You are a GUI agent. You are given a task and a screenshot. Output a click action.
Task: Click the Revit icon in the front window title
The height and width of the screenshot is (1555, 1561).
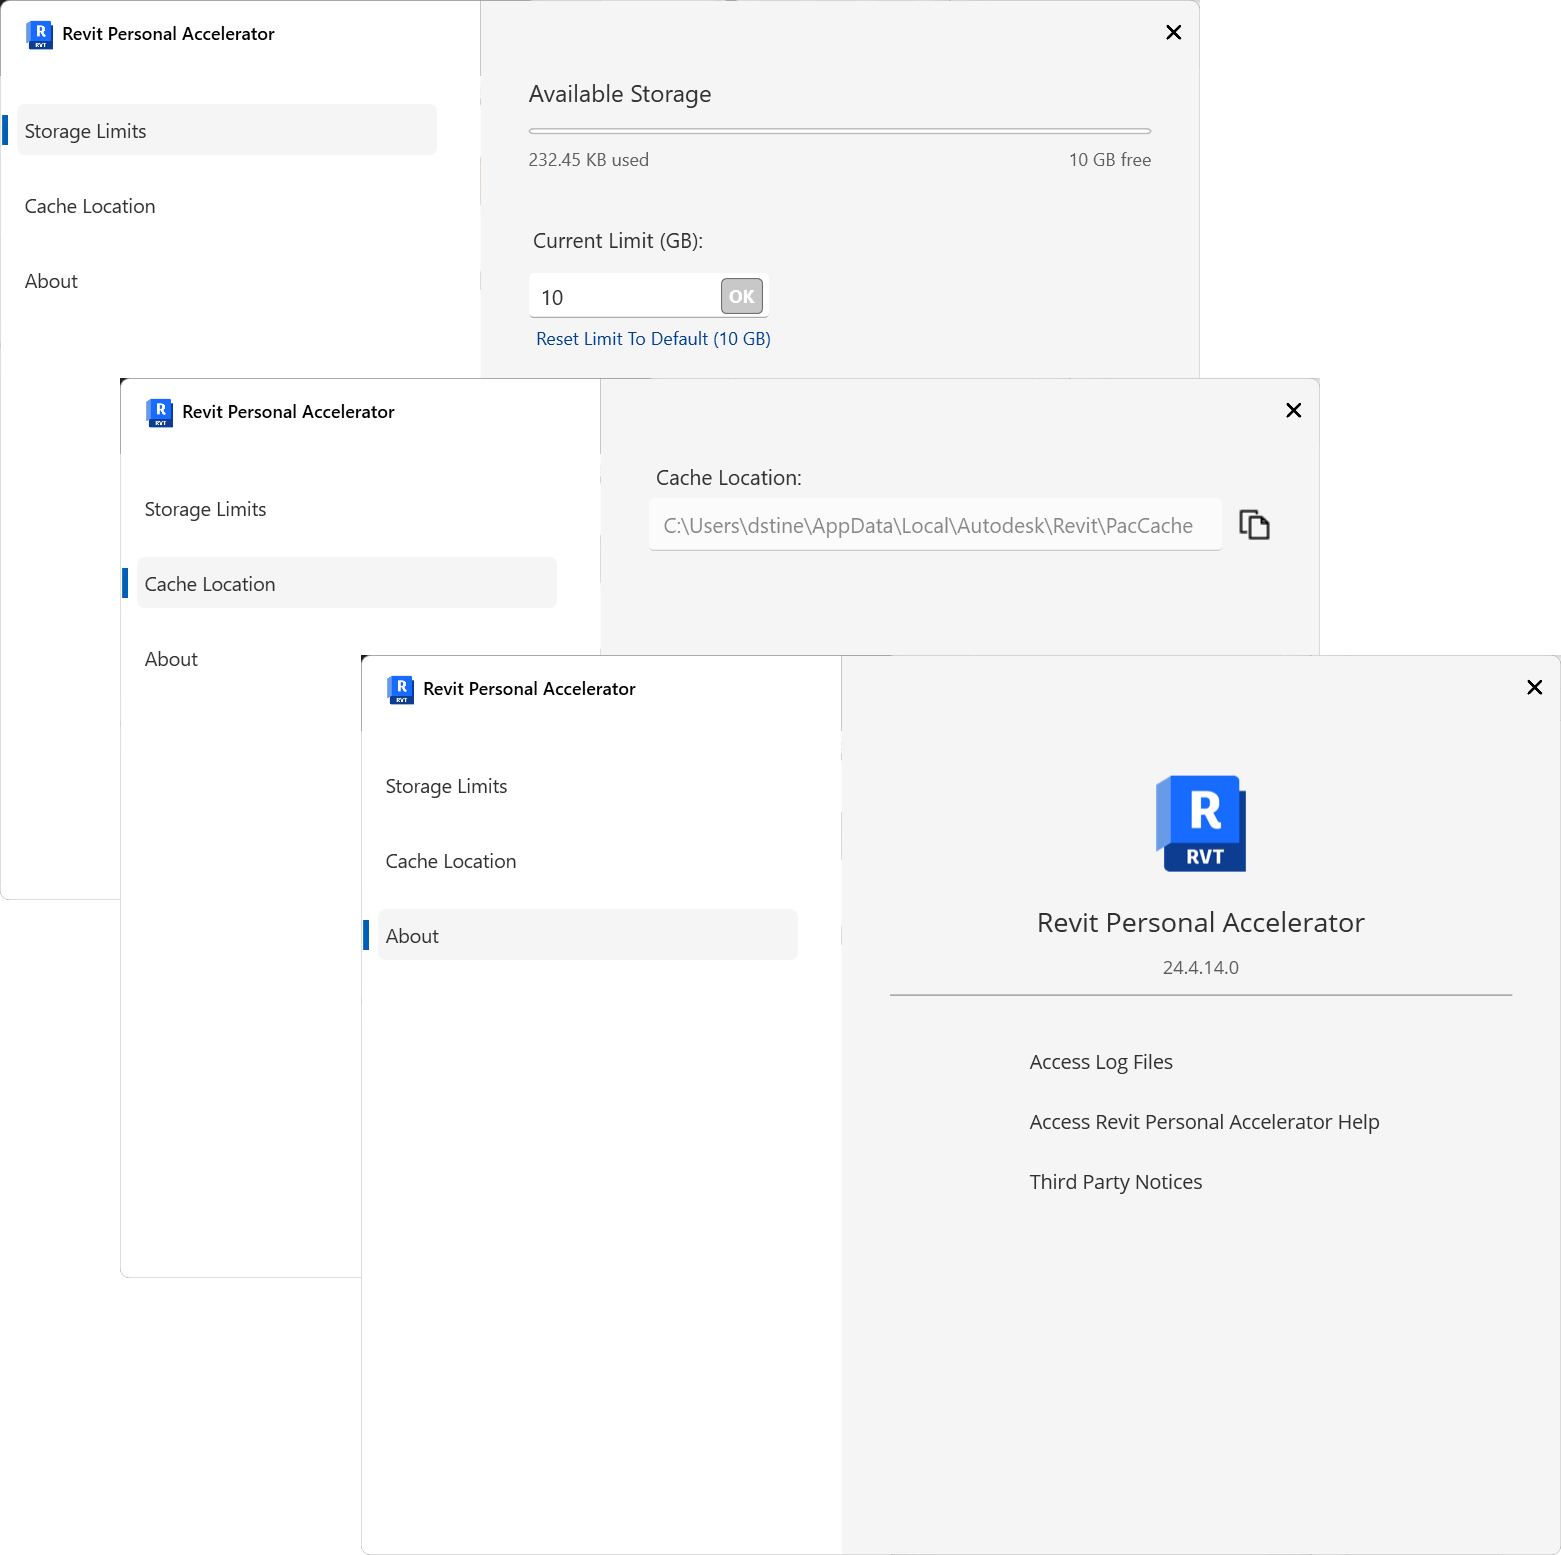(x=401, y=689)
